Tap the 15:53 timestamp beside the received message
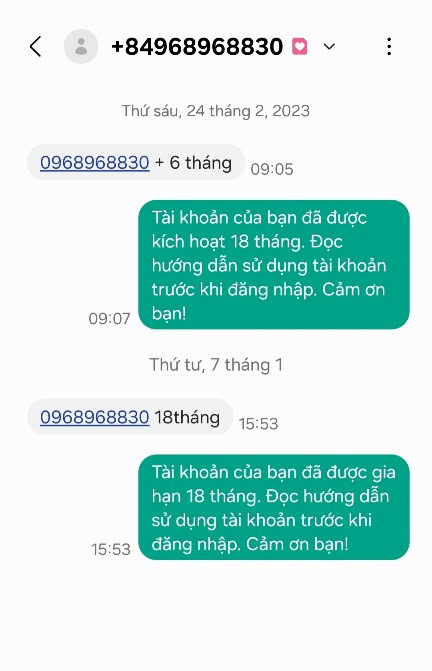Image resolution: width=432 pixels, height=671 pixels. coord(258,424)
